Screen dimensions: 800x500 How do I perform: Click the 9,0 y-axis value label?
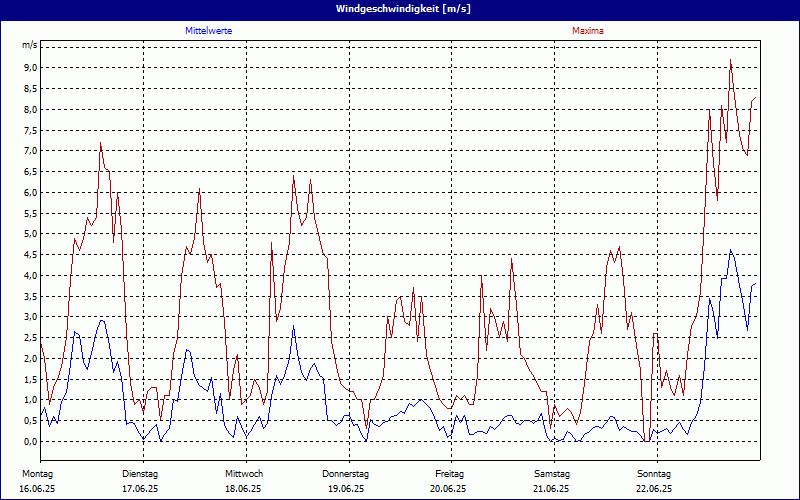point(30,67)
